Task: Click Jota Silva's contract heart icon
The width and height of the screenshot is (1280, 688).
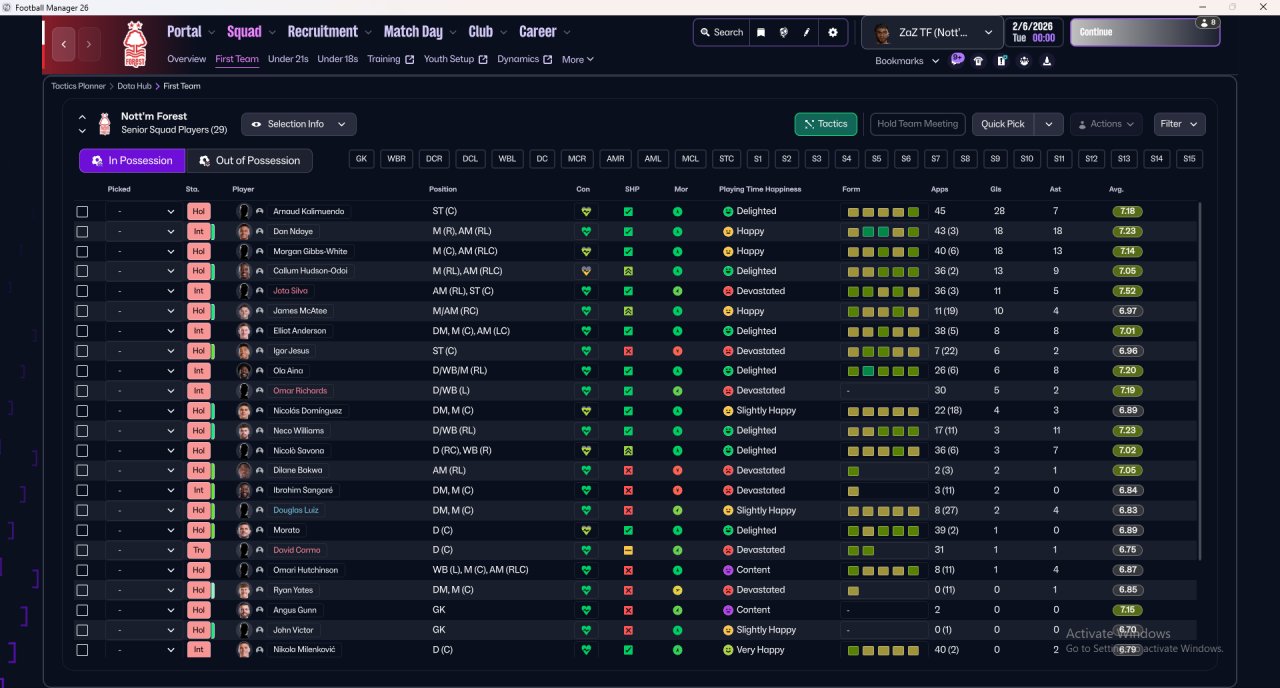Action: [587, 291]
